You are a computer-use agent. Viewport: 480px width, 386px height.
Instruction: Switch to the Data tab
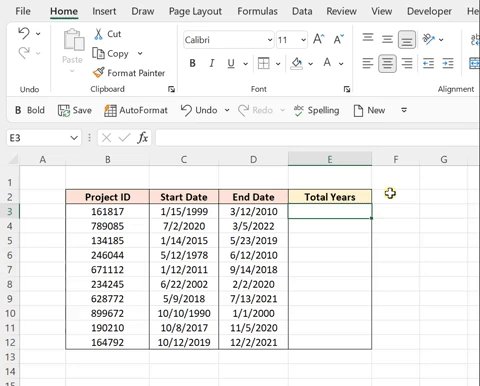click(302, 11)
